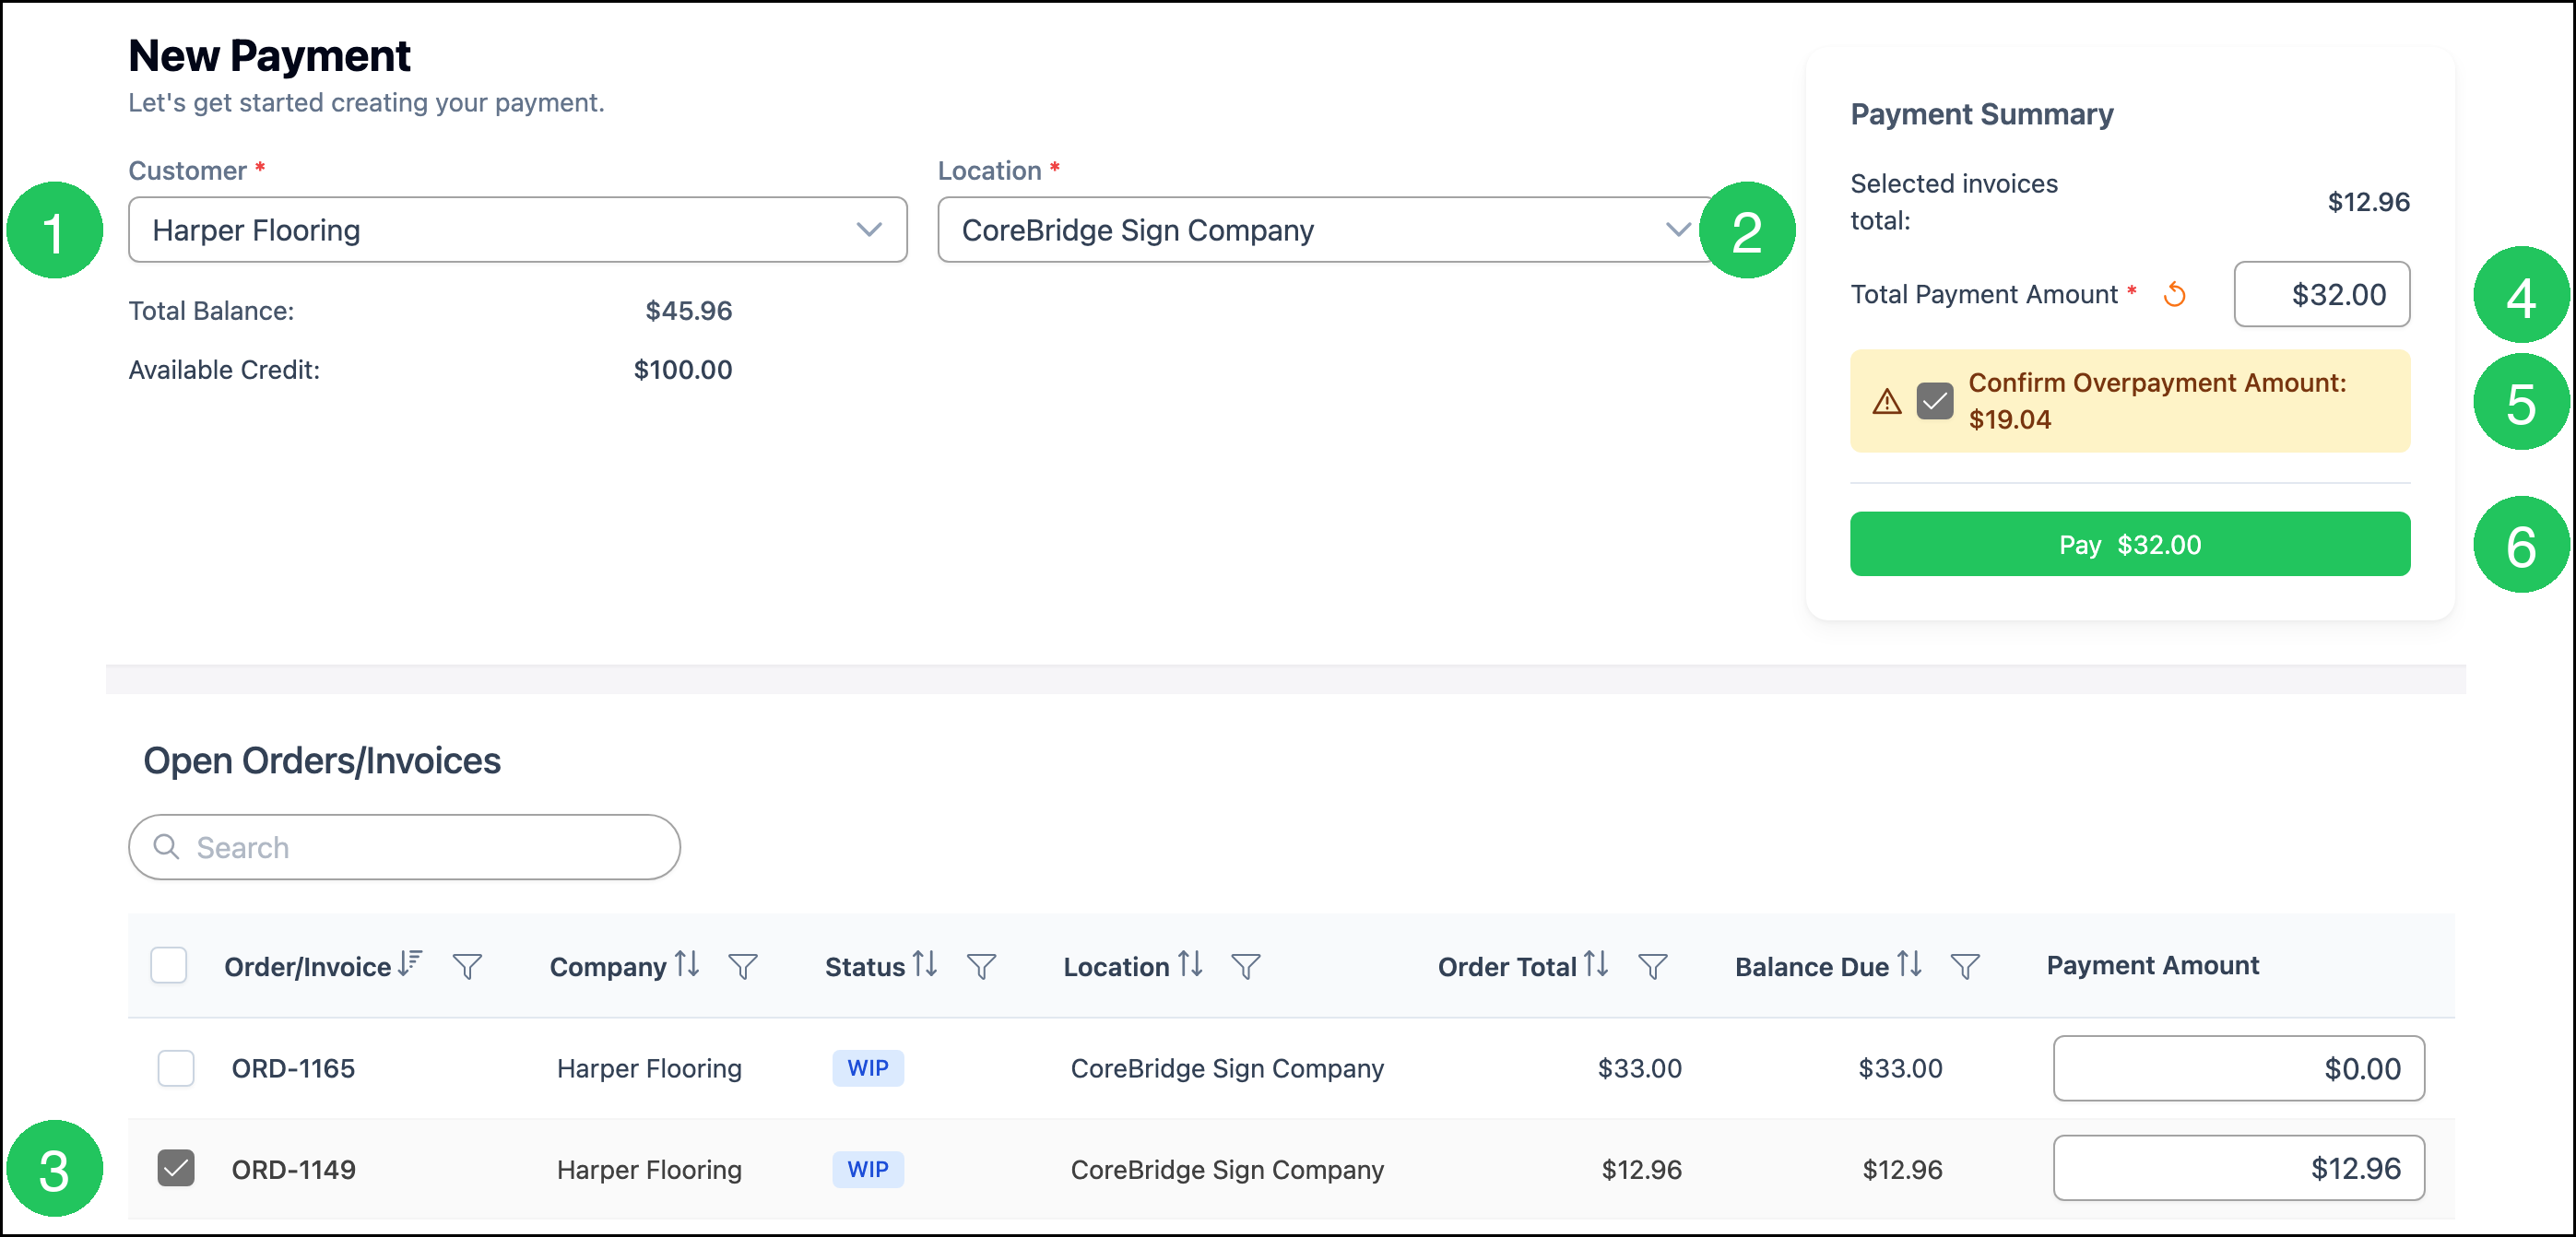Viewport: 2576px width, 1237px height.
Task: Click the Pay $32.00 button
Action: pyautogui.click(x=2130, y=544)
